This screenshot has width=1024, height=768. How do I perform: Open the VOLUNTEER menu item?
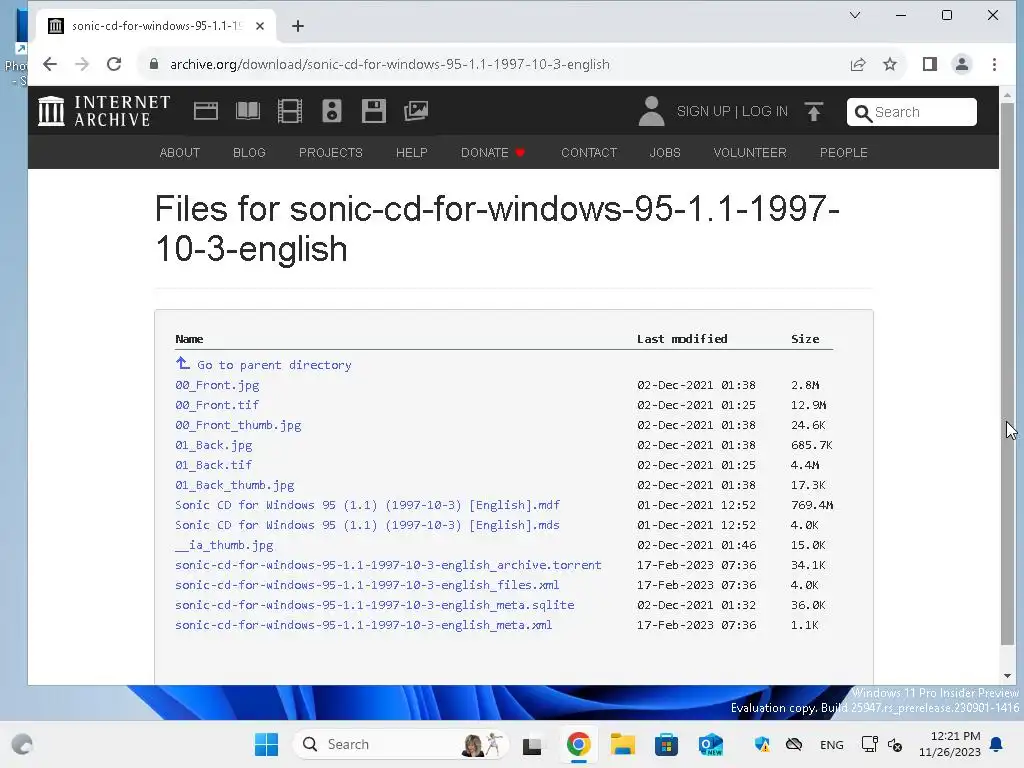pyautogui.click(x=750, y=152)
